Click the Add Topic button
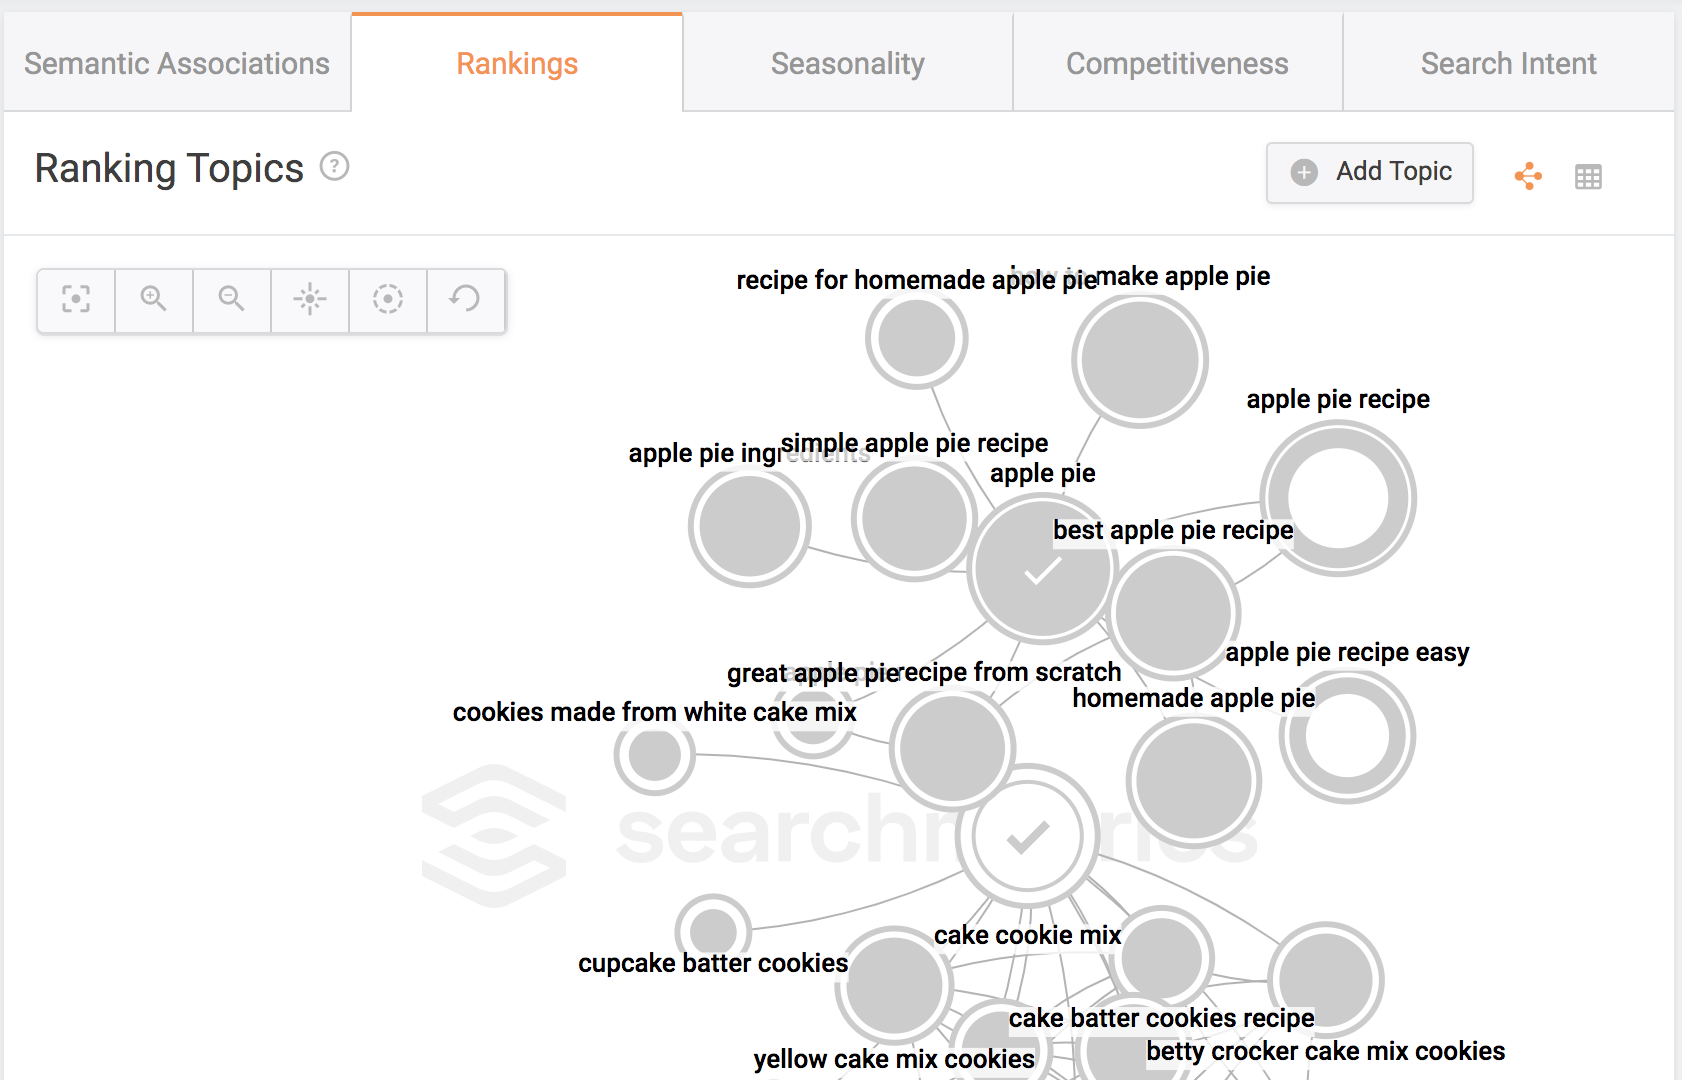The width and height of the screenshot is (1682, 1080). click(x=1369, y=172)
